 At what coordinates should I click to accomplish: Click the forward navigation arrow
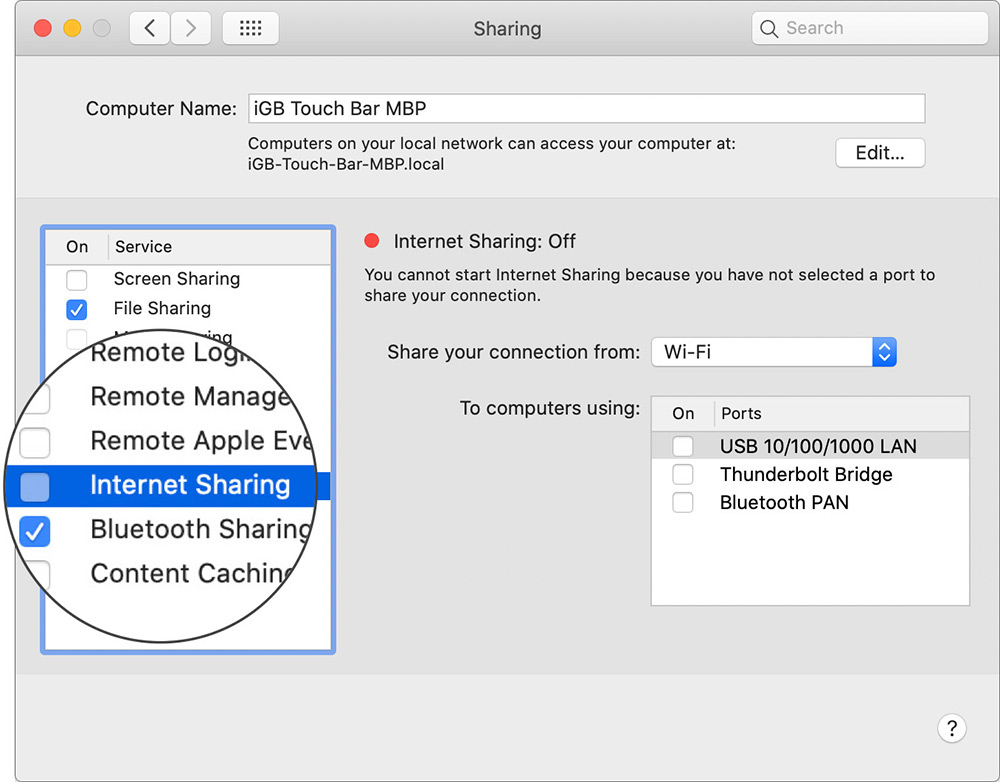(191, 28)
